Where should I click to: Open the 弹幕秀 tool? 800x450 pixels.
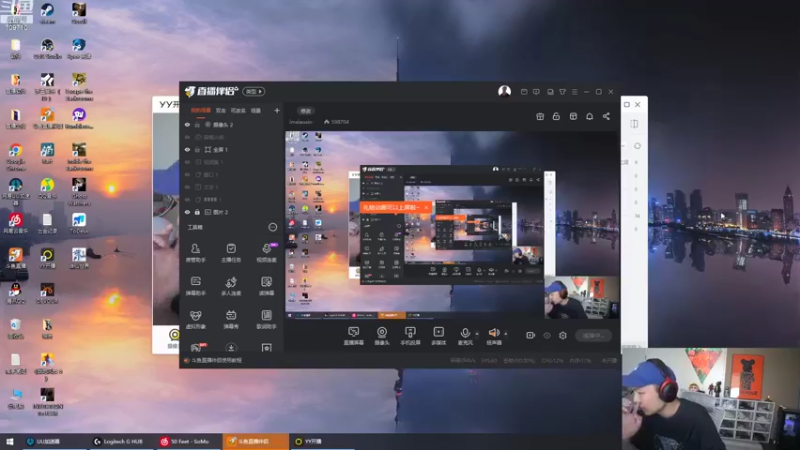click(x=231, y=319)
